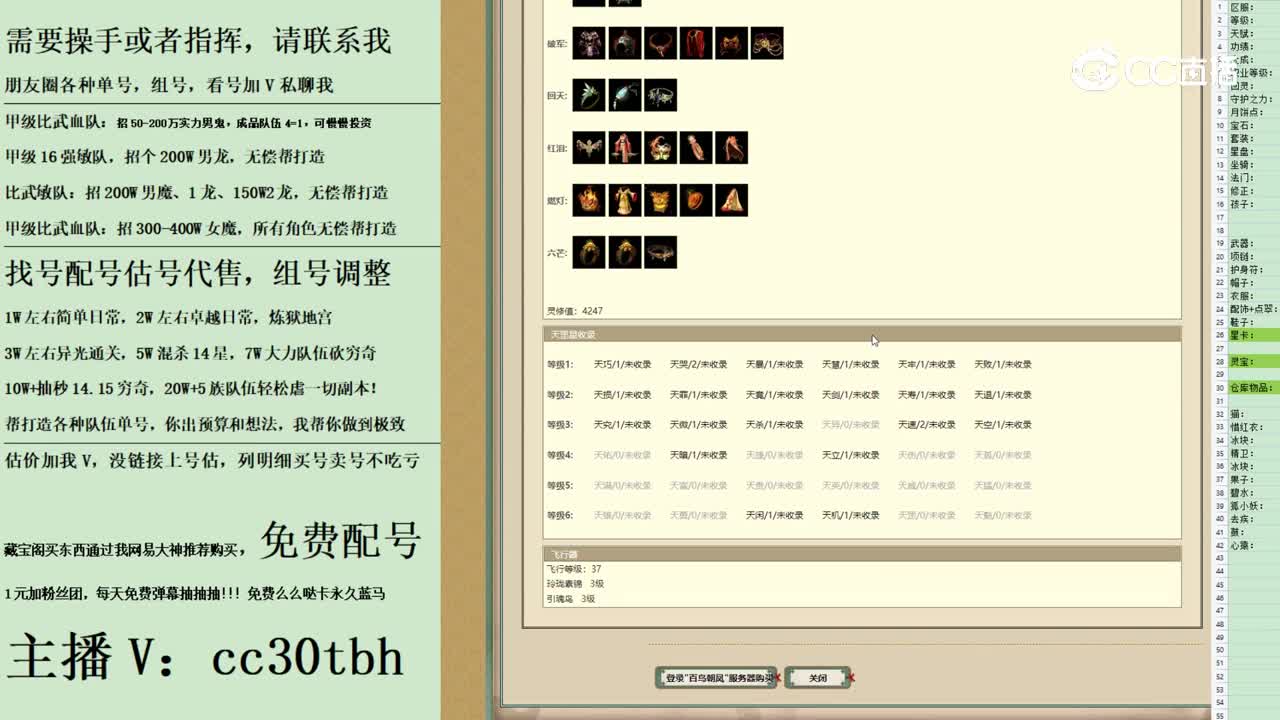
Task: Click the armor icon in the 破军 row
Action: (x=589, y=43)
